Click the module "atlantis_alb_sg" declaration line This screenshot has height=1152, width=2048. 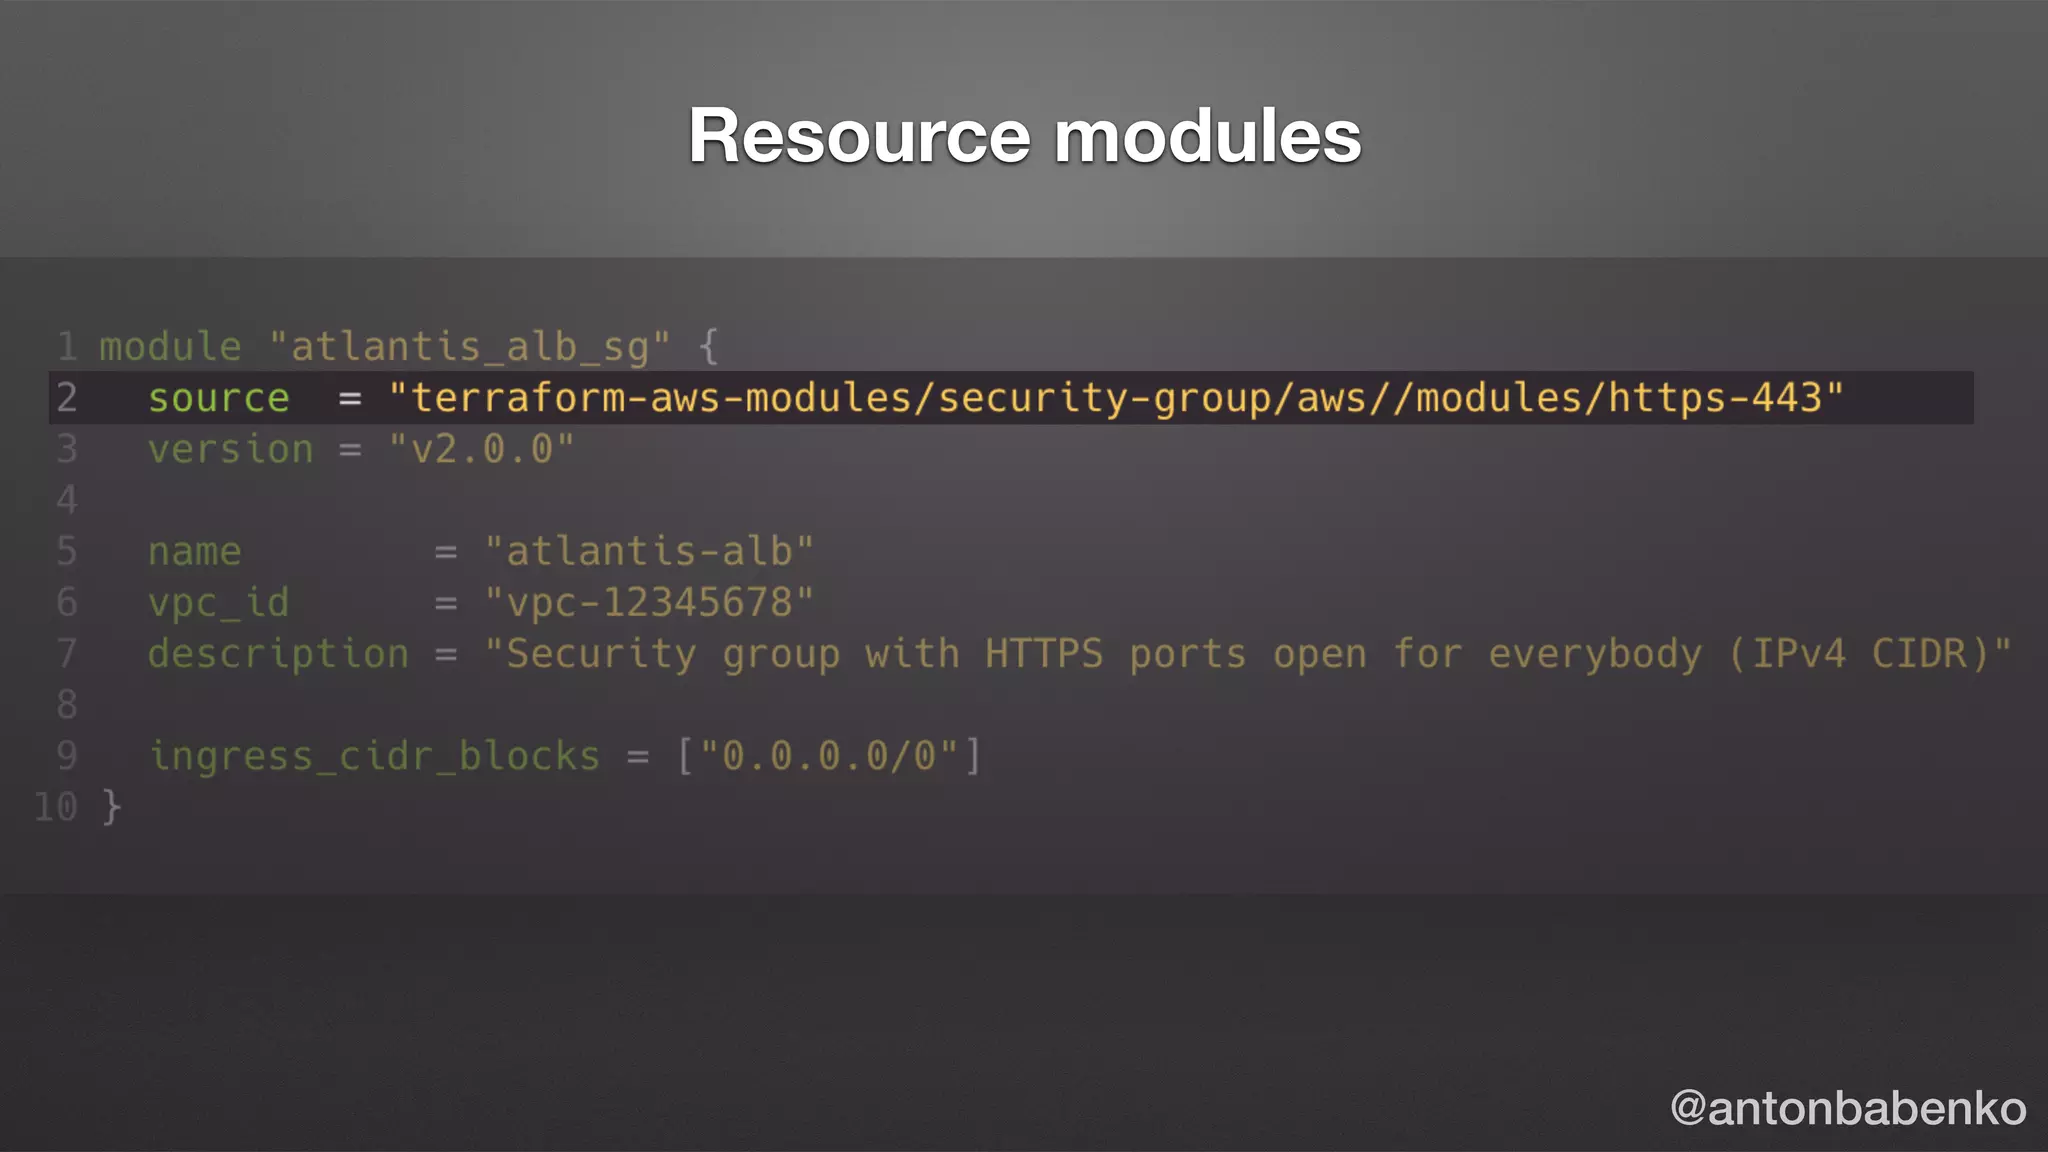click(x=409, y=347)
